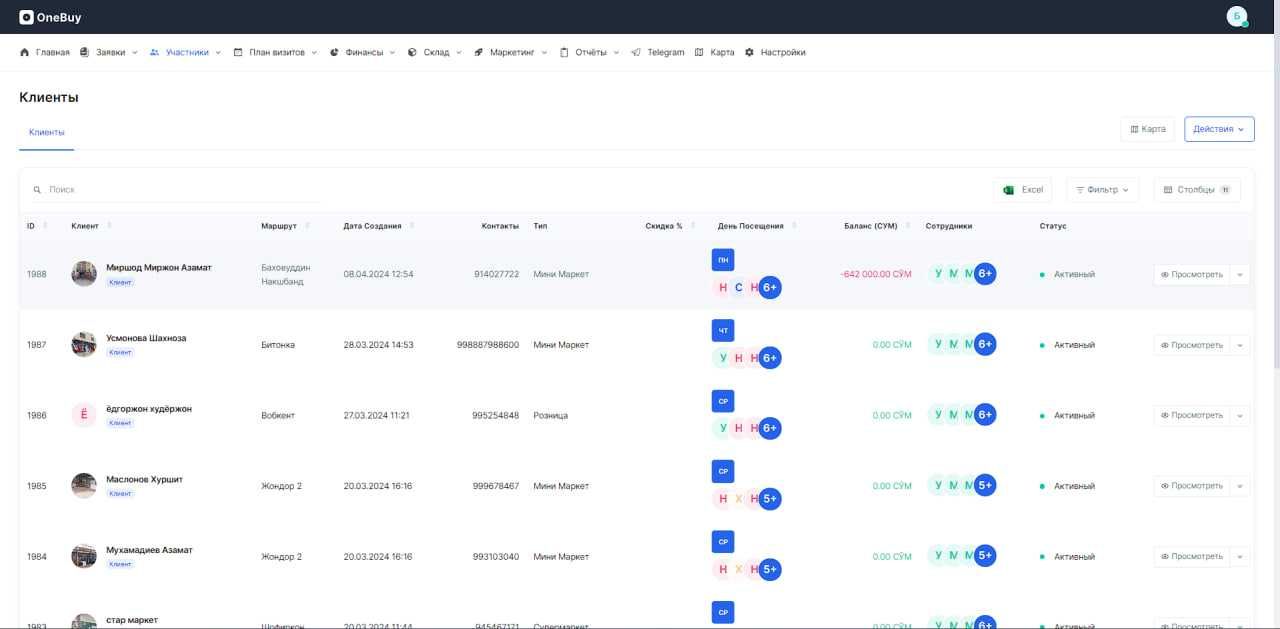This screenshot has height=629, width=1280.
Task: Click visit-day 6+ badge in row 1988
Action: 770,287
